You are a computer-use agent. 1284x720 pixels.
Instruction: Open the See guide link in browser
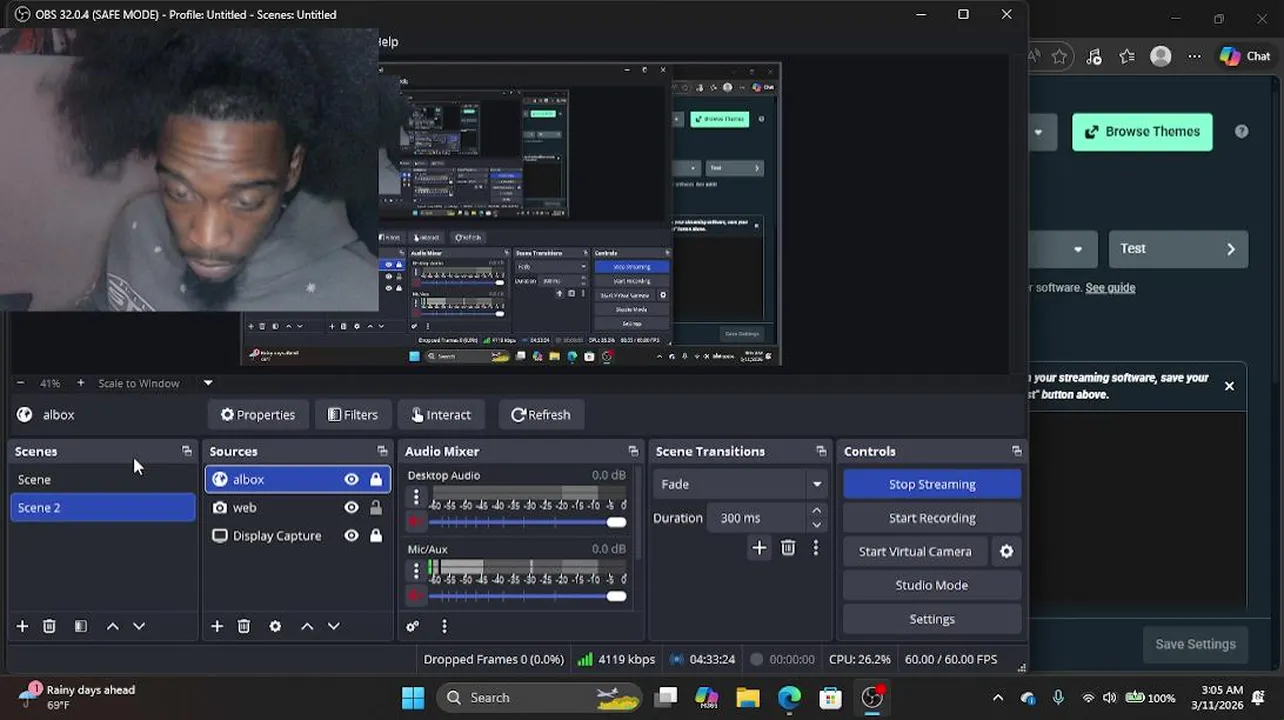(1110, 287)
